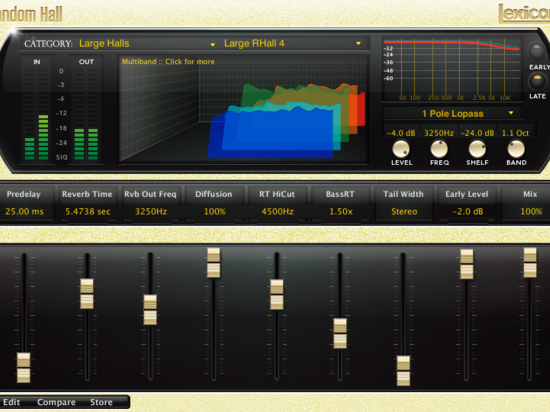Open the Large RHall 4 preset arrow

click(358, 43)
